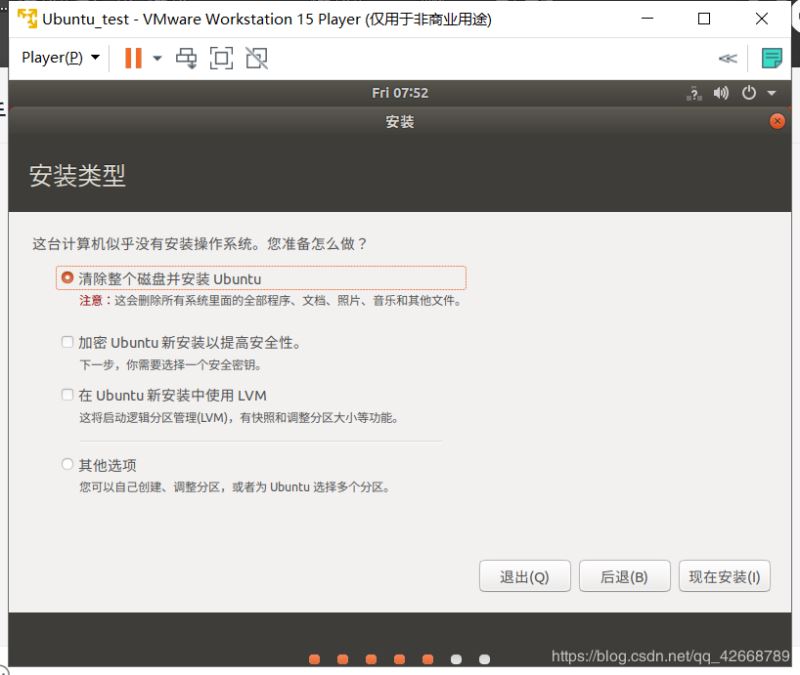800x675 pixels.
Task: Open the Player(P) dropdown arrow
Action: click(x=95, y=57)
